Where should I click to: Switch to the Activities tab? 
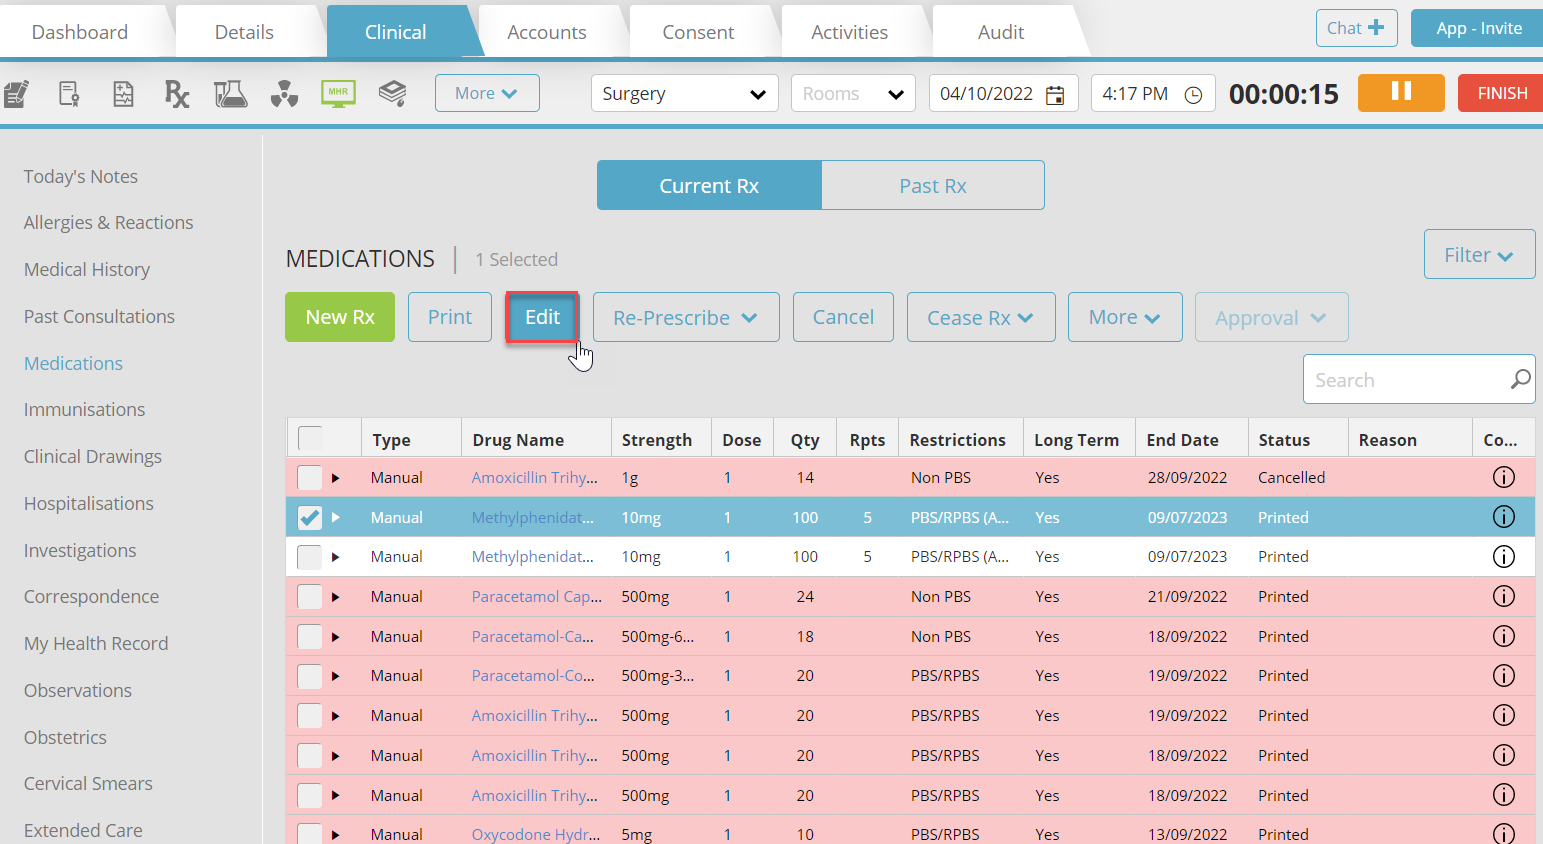[849, 32]
